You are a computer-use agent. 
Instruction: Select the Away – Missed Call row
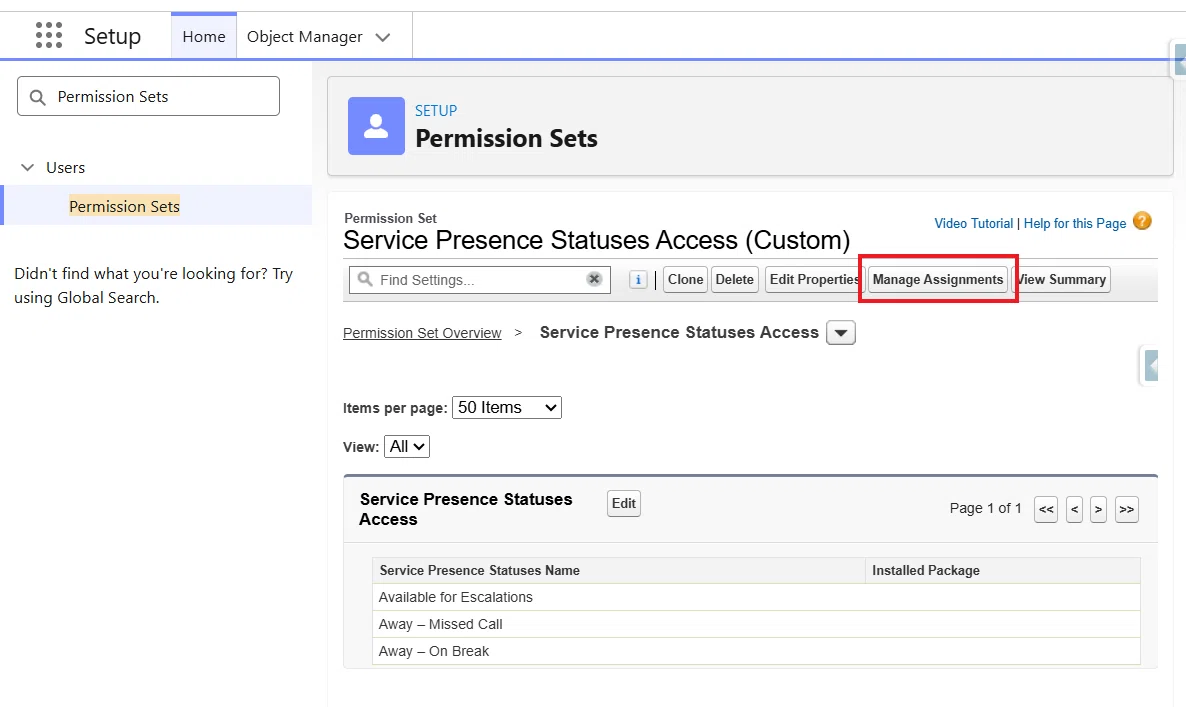(756, 625)
